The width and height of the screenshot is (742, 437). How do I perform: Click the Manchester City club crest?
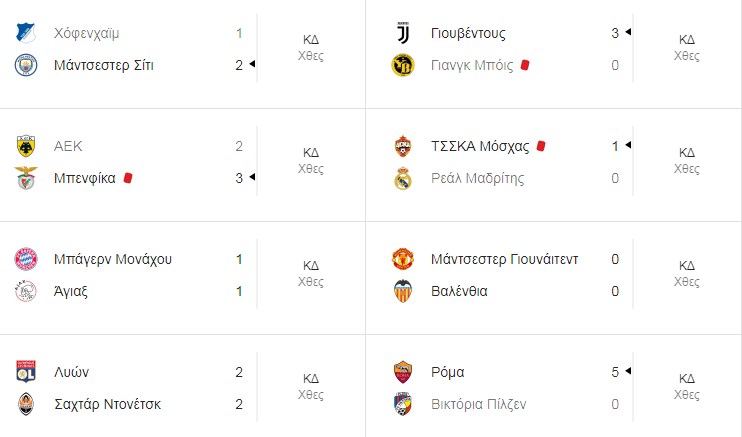(x=26, y=65)
